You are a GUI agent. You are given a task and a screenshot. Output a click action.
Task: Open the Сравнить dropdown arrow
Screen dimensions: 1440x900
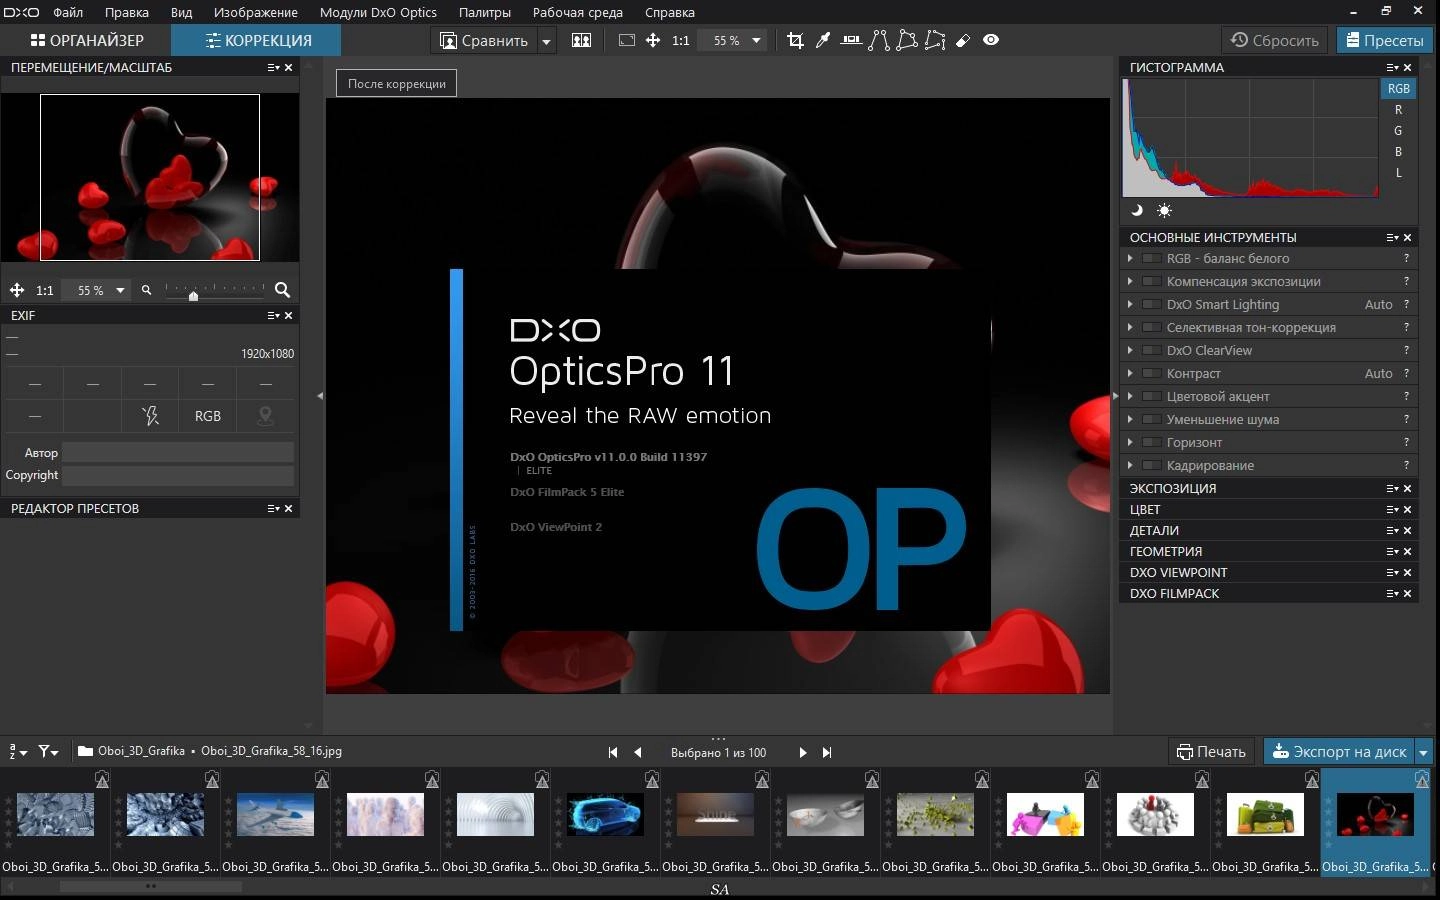click(546, 41)
